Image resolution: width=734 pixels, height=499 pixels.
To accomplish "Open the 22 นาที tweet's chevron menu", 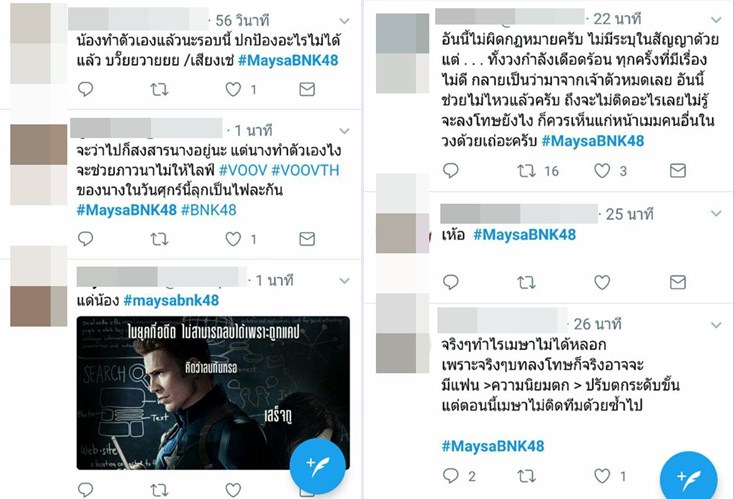I will [716, 19].
